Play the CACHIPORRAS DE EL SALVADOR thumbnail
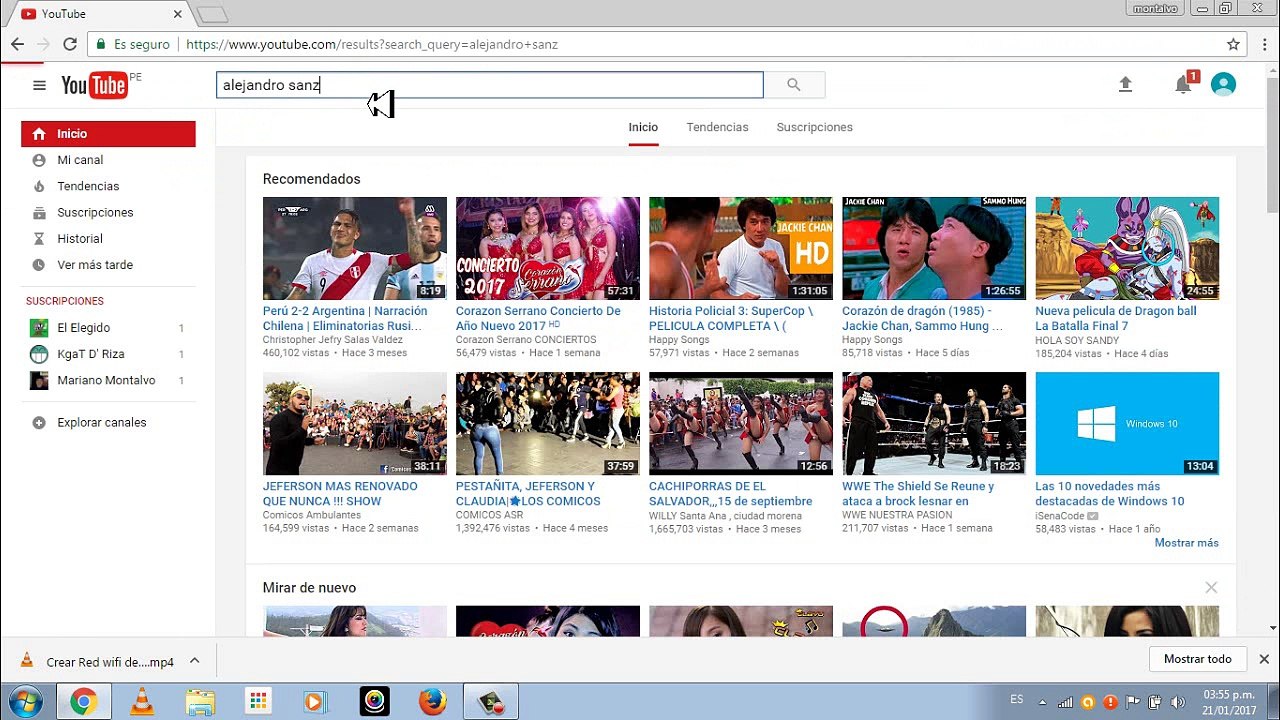Viewport: 1280px width, 720px height. [741, 423]
